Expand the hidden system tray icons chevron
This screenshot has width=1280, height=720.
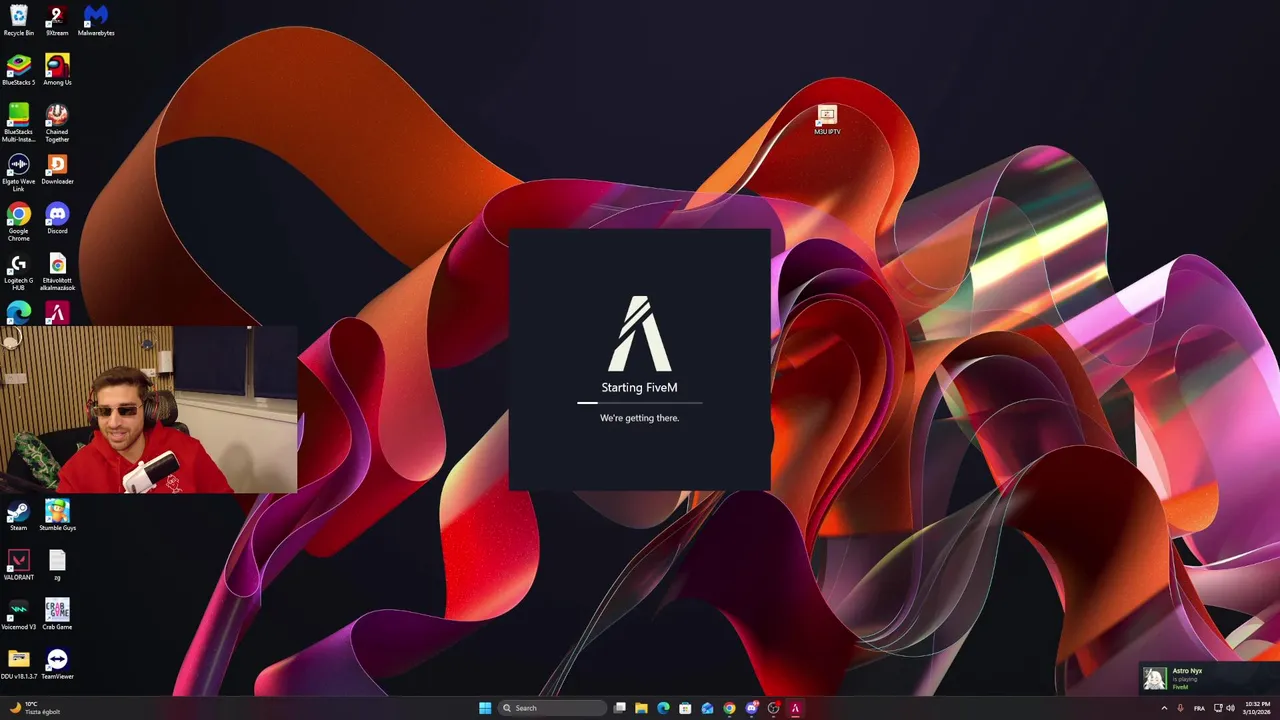(1164, 708)
